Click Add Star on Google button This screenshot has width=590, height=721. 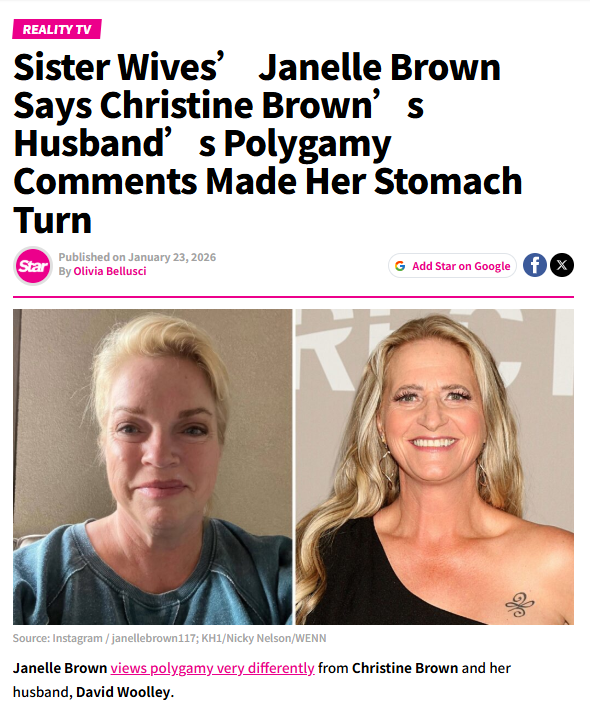click(453, 266)
